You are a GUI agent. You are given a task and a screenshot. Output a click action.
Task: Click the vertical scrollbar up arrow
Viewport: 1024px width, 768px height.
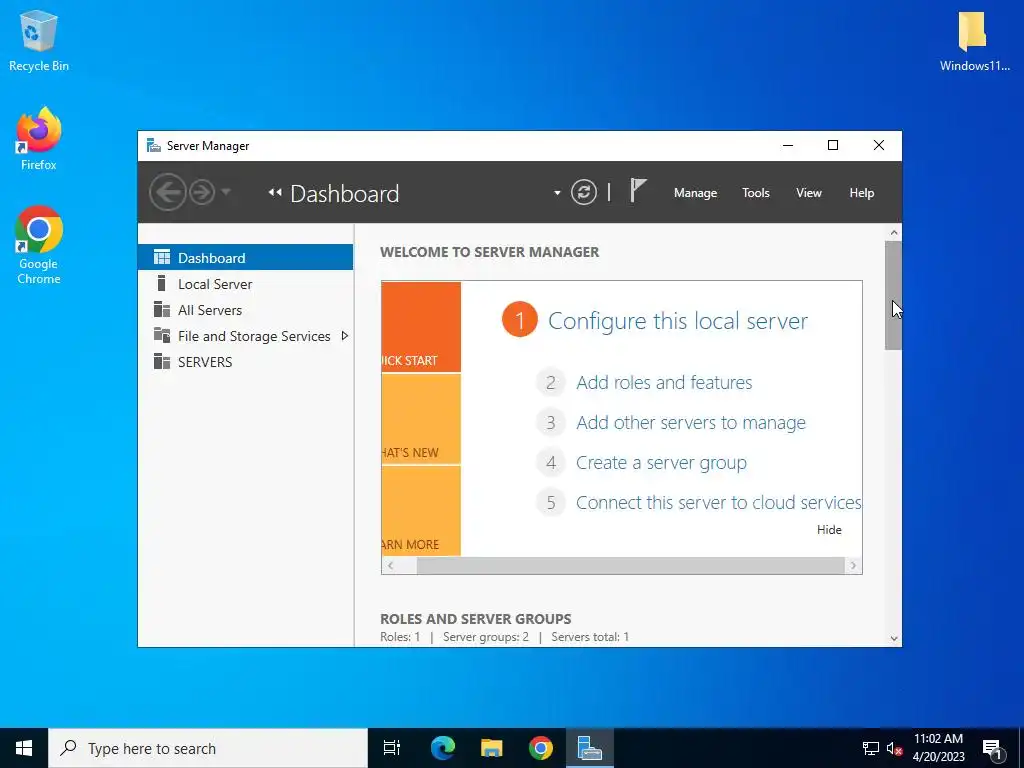(x=894, y=232)
